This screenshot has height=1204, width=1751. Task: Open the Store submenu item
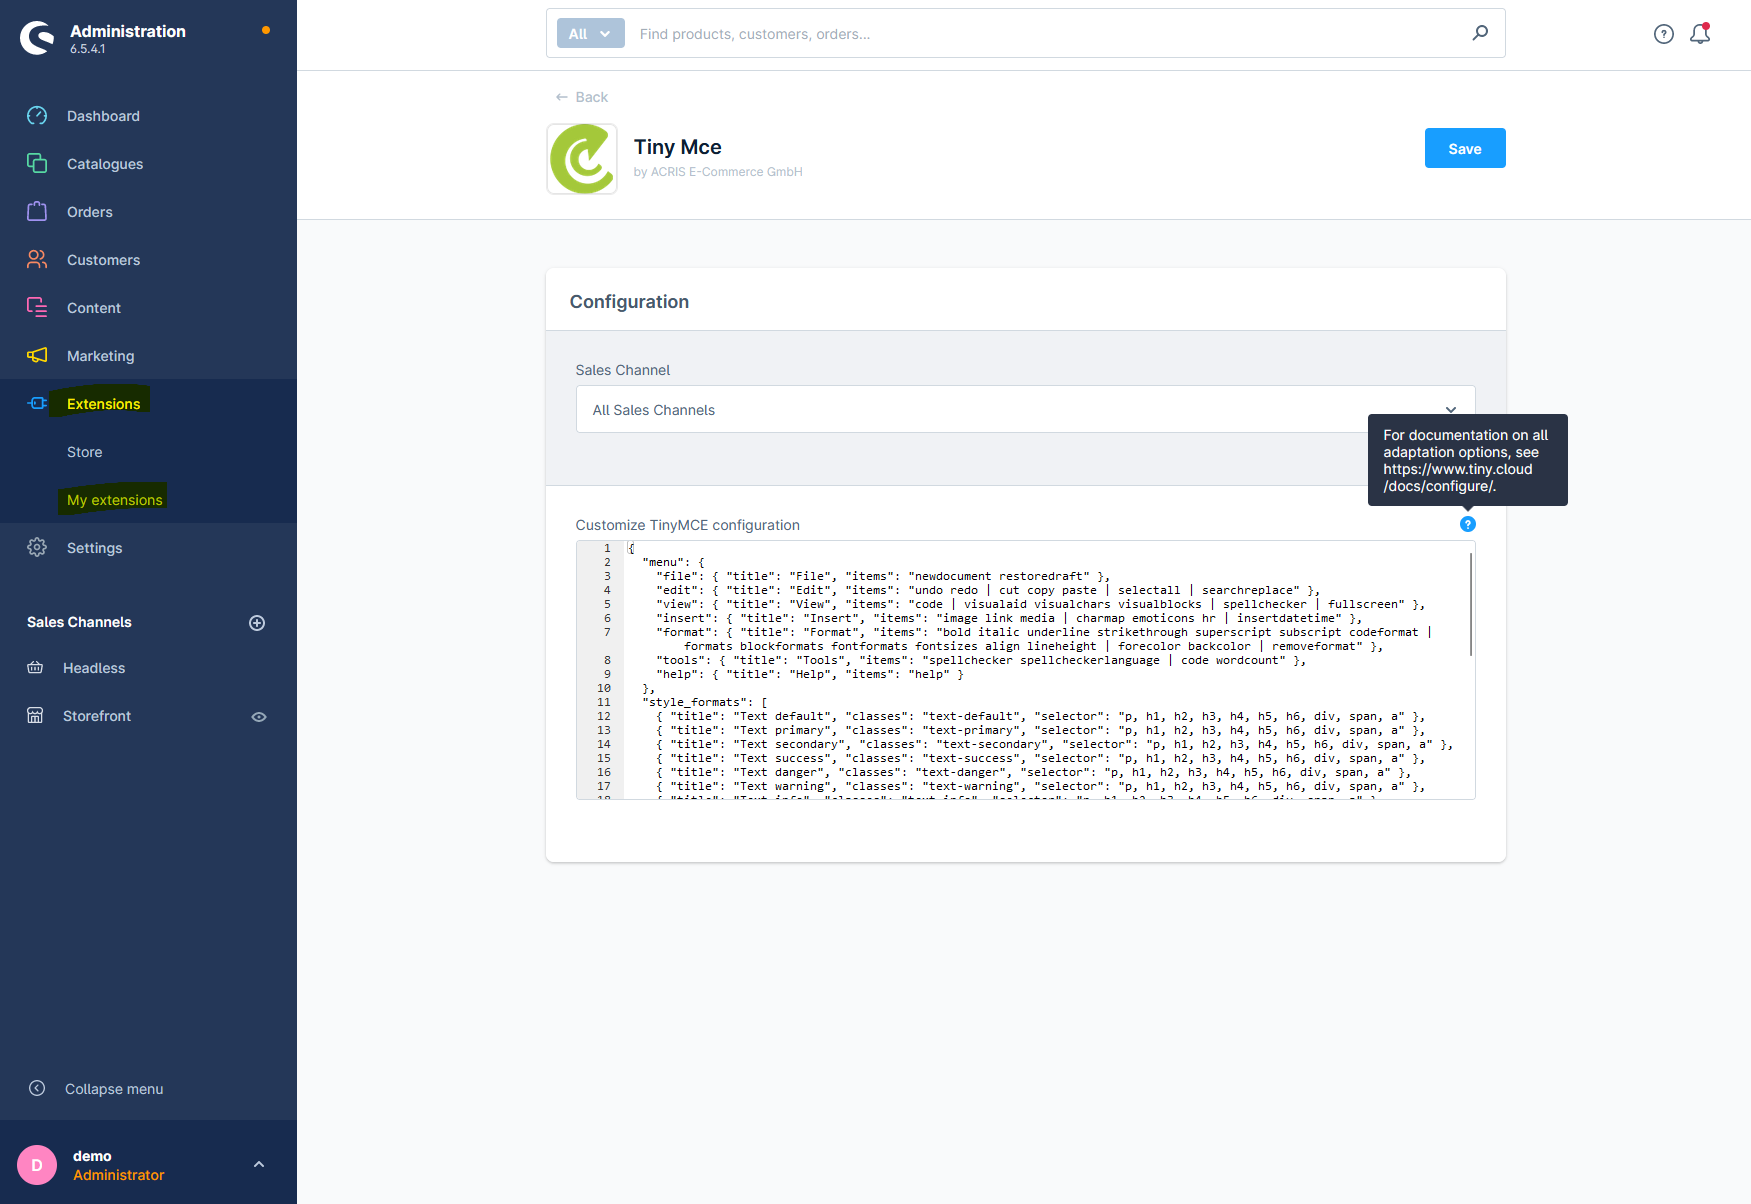(x=85, y=452)
